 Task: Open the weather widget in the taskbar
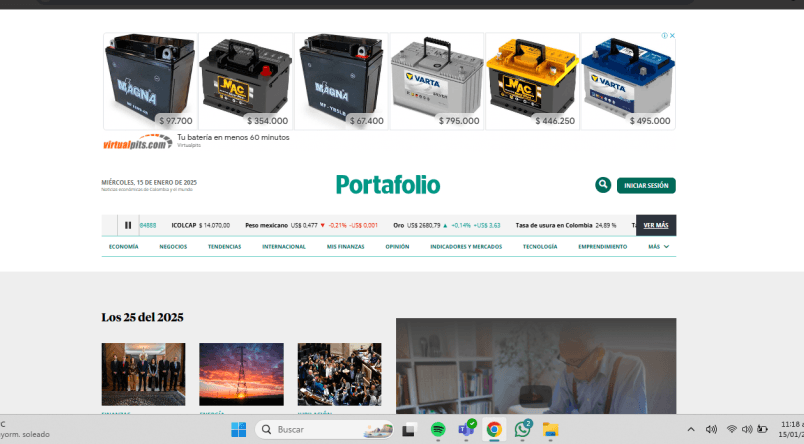pyautogui.click(x=25, y=430)
